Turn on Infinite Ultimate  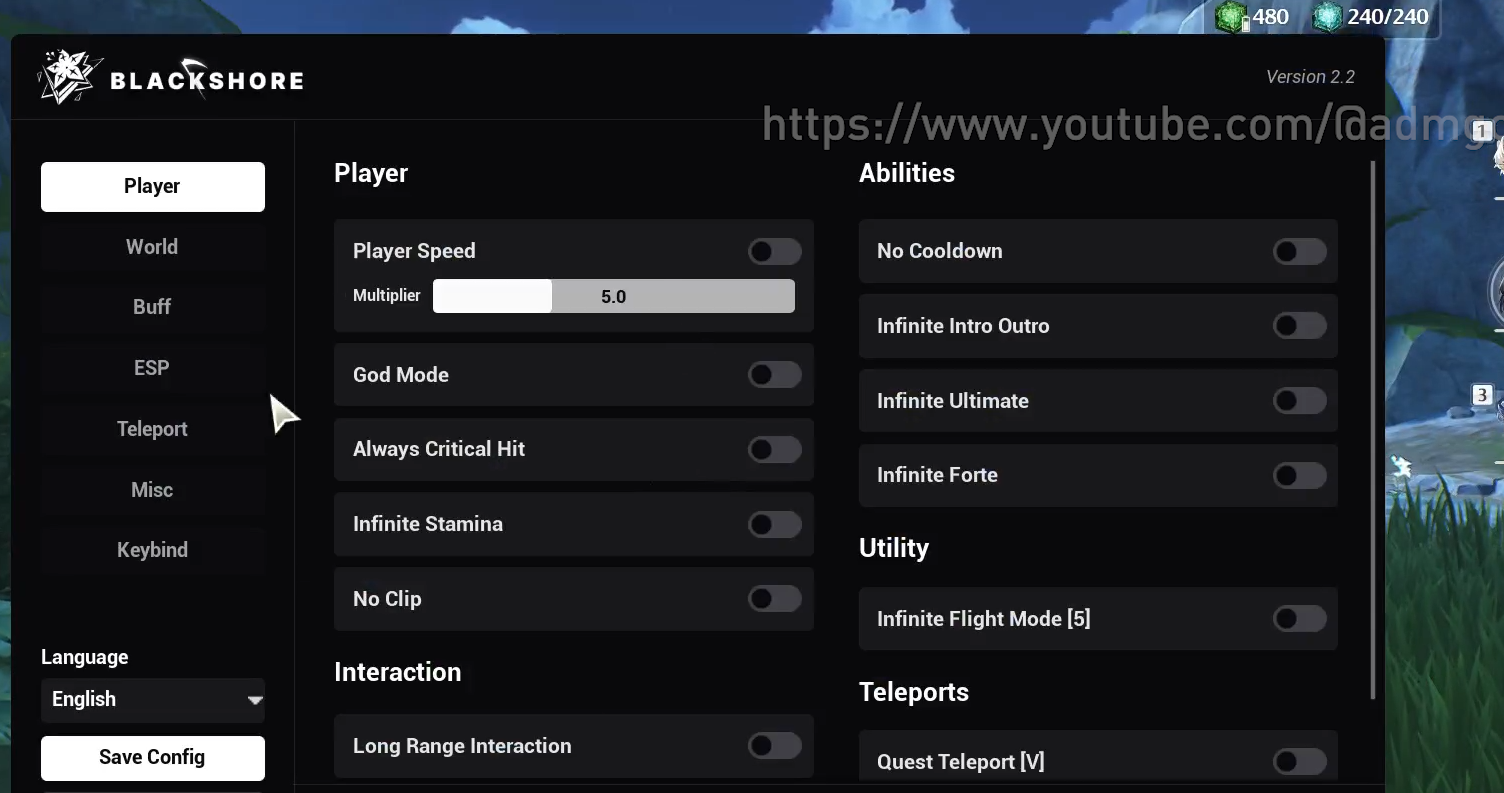[1299, 401]
